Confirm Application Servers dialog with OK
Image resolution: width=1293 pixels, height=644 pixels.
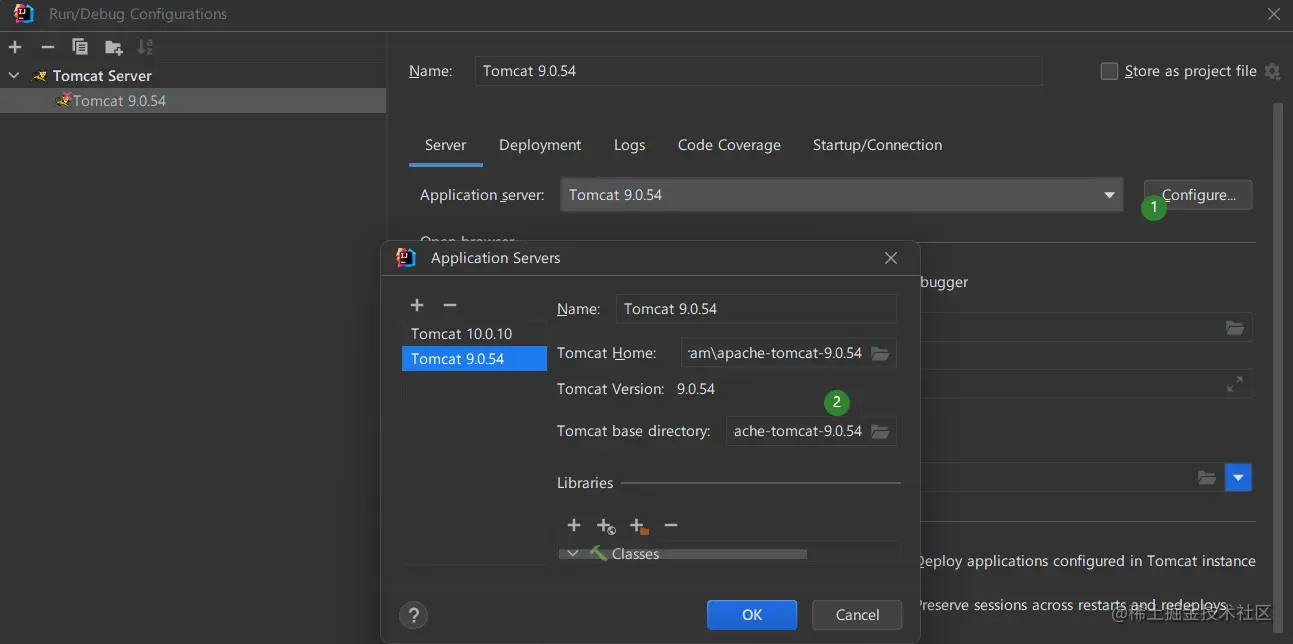tap(752, 615)
